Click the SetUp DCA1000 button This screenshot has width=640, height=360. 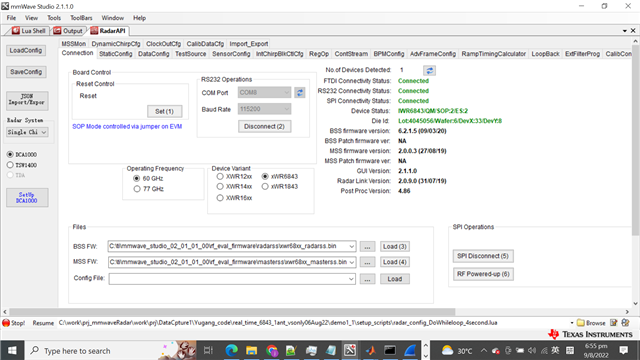point(27,198)
